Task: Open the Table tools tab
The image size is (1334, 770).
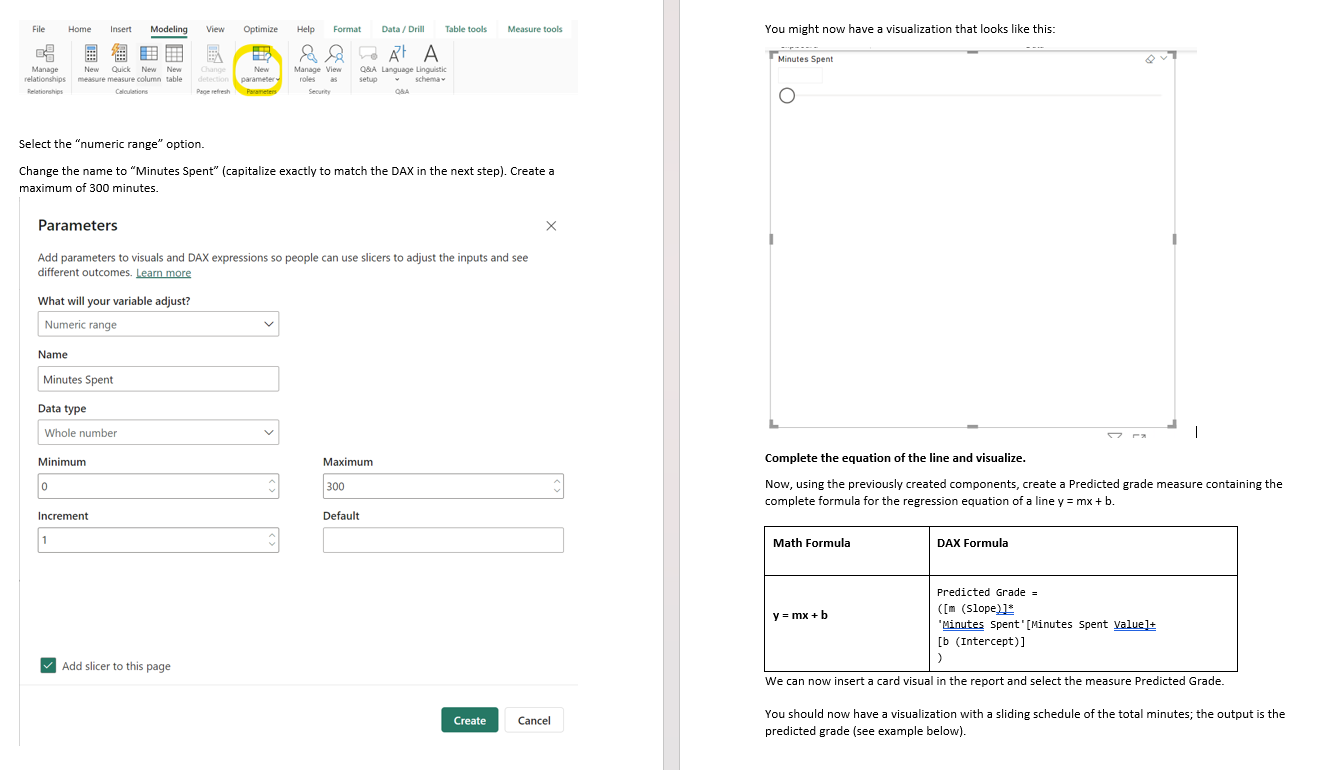Action: 465,29
